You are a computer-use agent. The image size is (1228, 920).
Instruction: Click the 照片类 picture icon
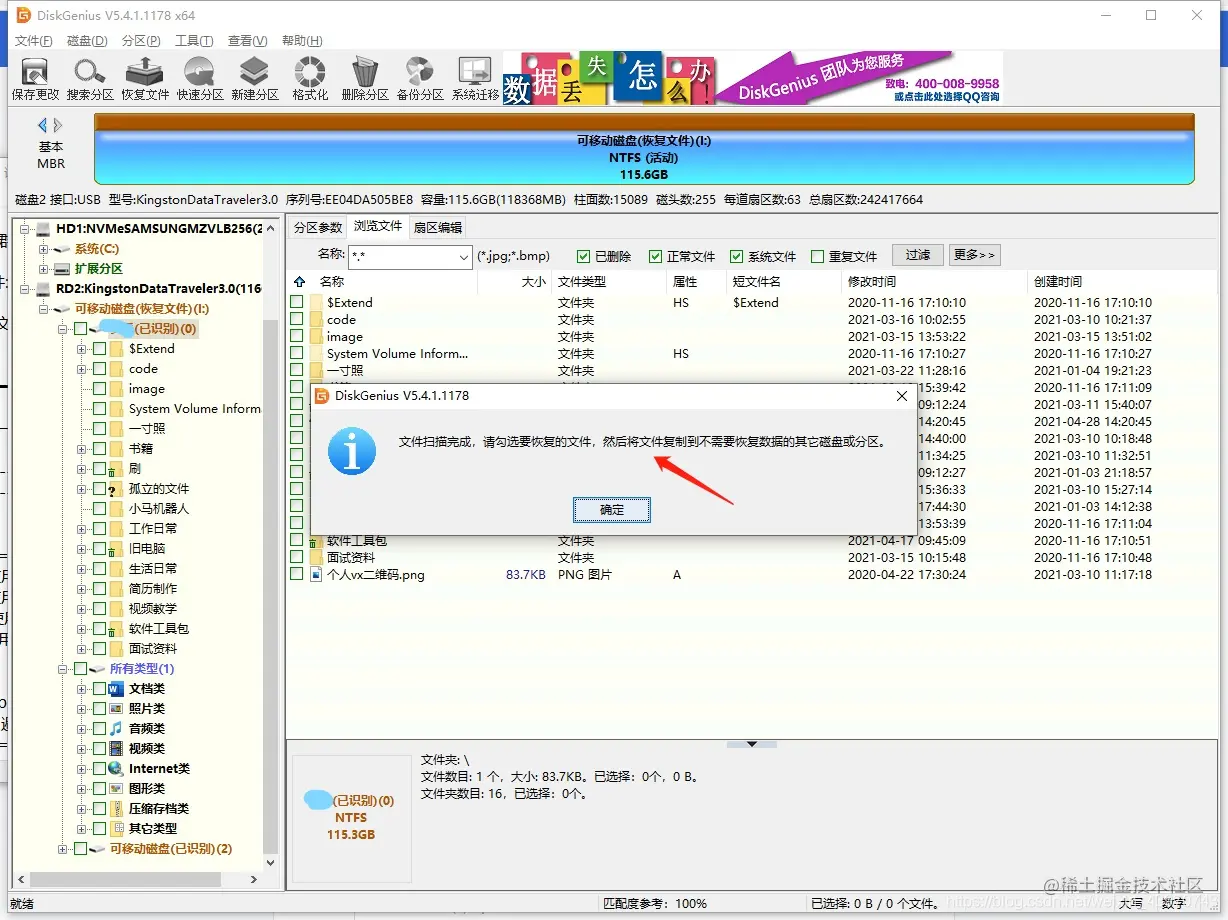pyautogui.click(x=116, y=709)
